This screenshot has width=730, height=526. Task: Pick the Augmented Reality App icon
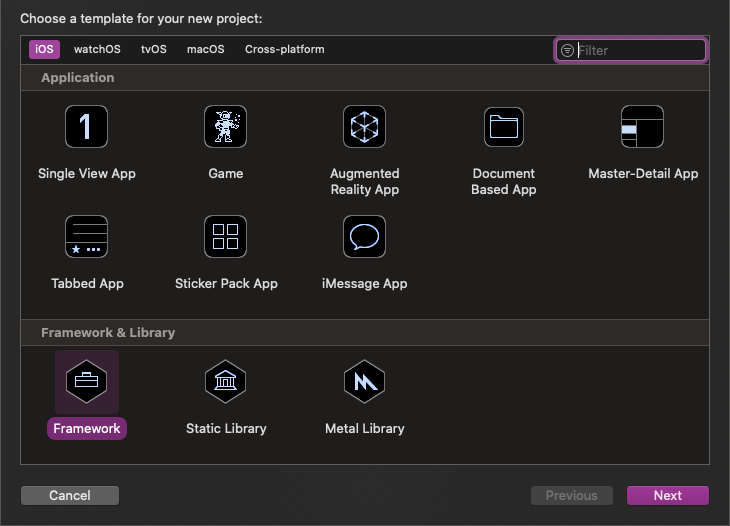coord(364,127)
